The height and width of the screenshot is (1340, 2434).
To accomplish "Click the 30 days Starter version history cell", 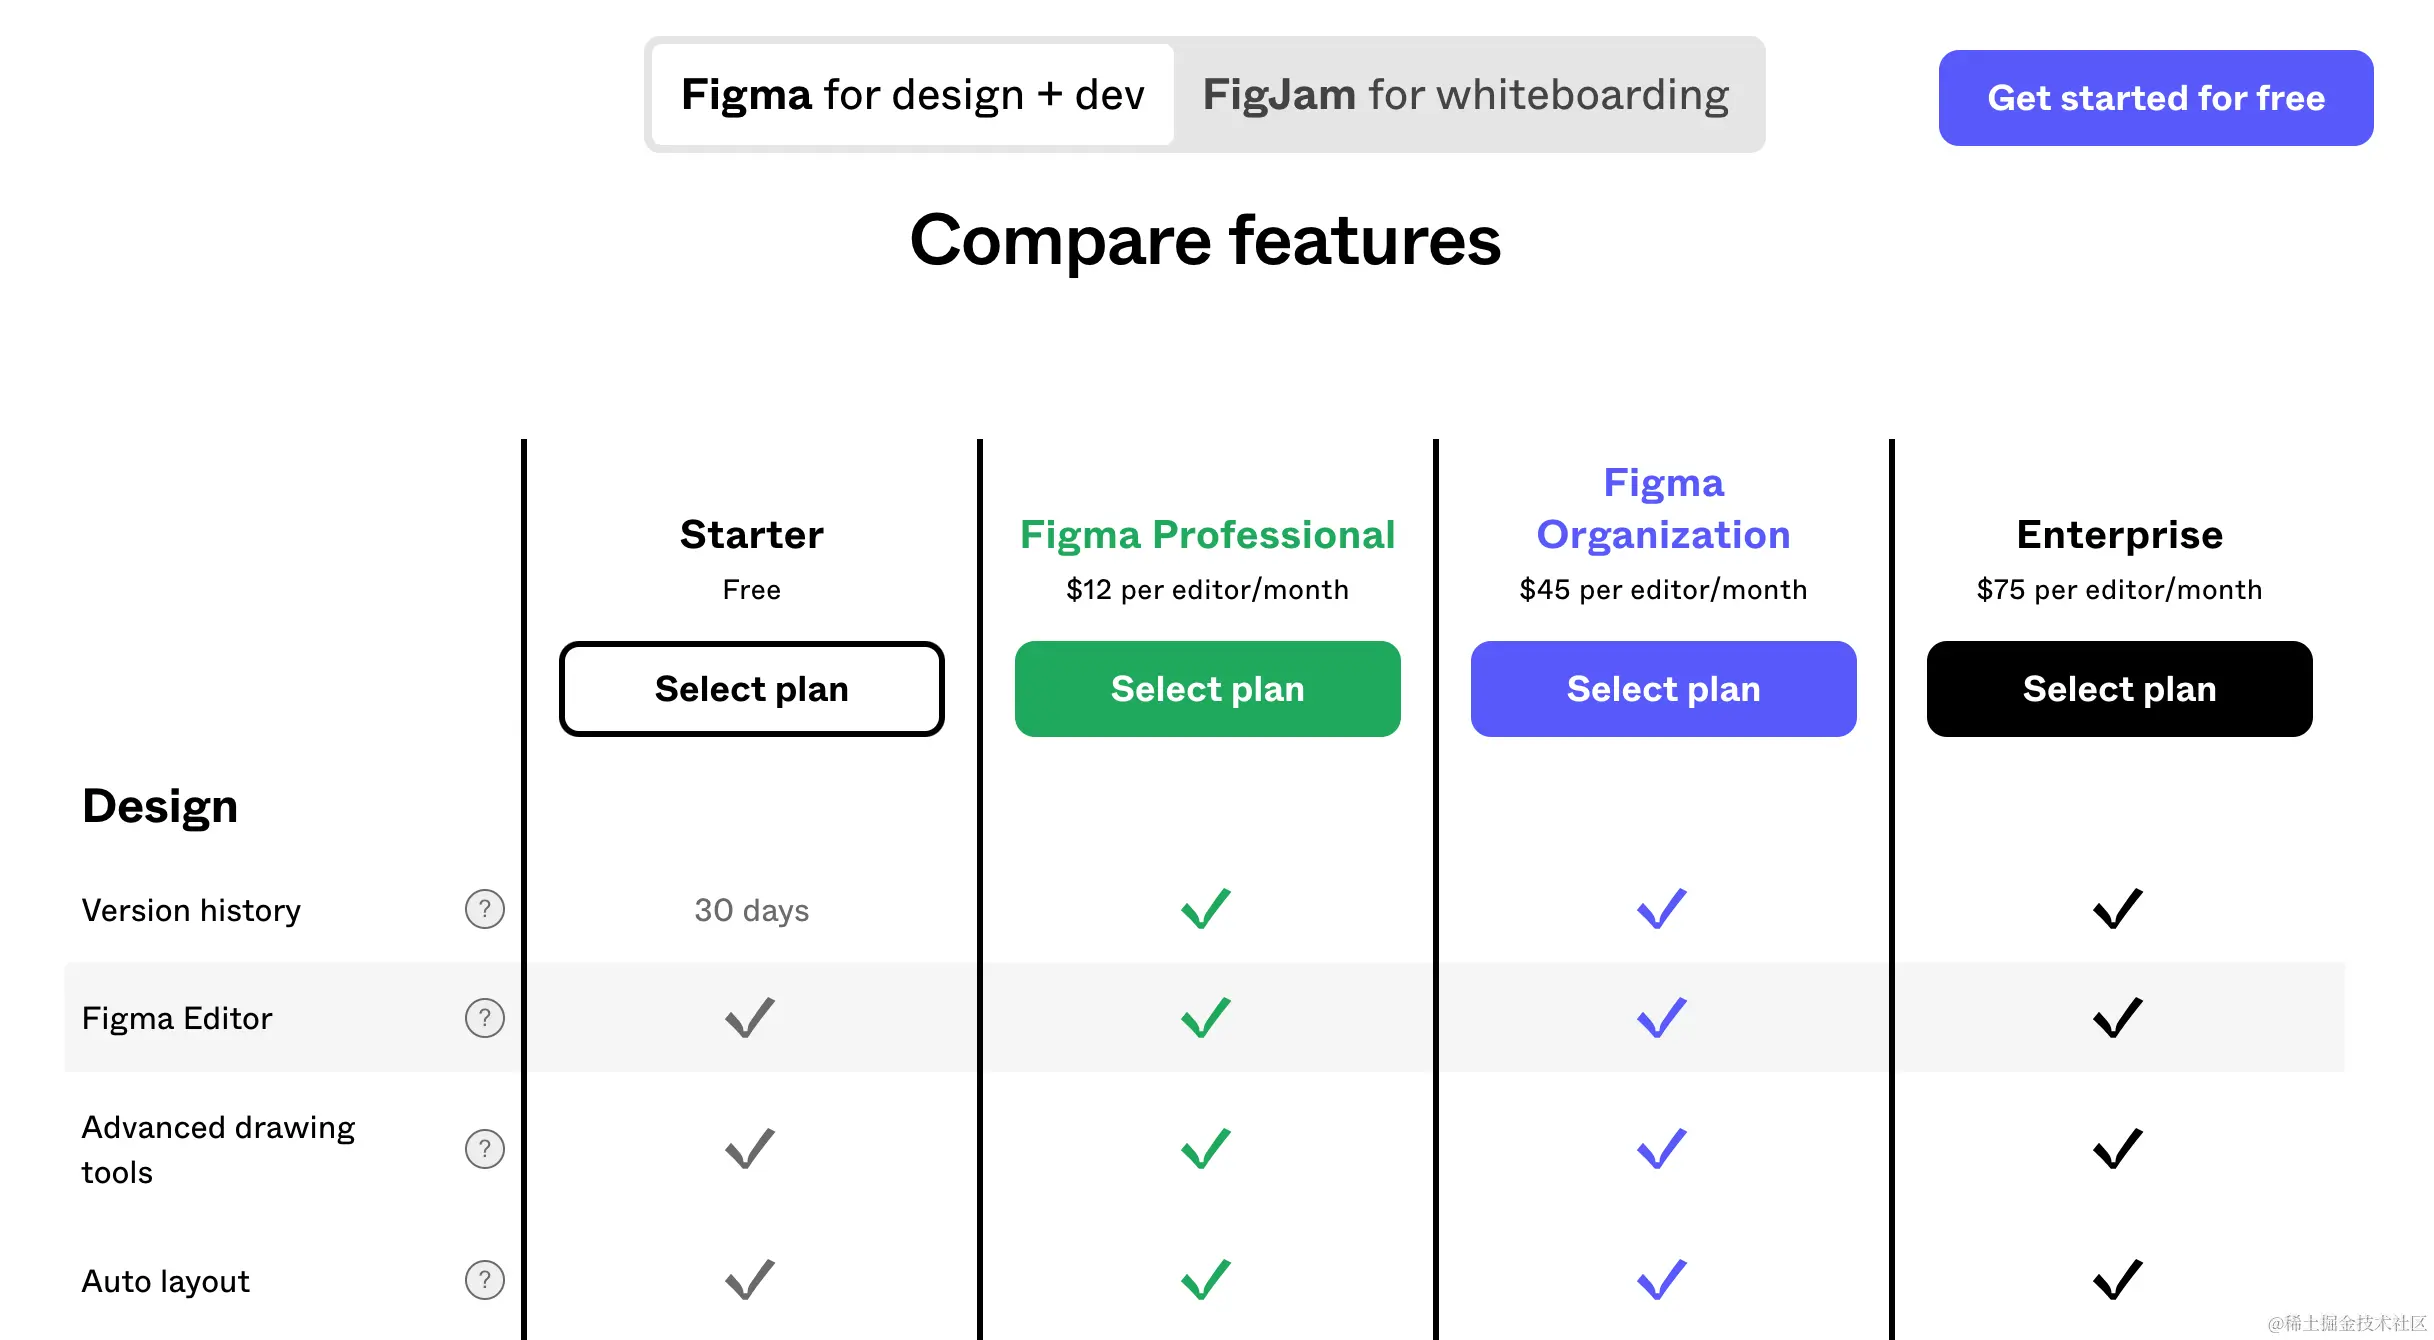I will (x=751, y=910).
